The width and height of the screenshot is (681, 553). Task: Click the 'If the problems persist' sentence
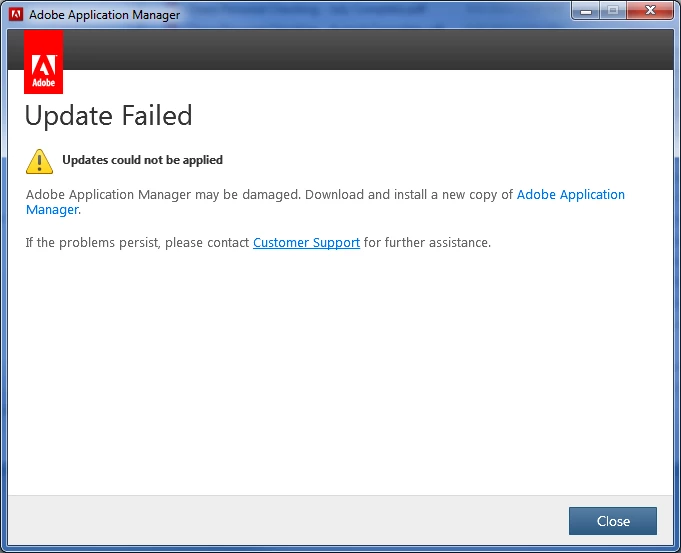pyautogui.click(x=258, y=242)
